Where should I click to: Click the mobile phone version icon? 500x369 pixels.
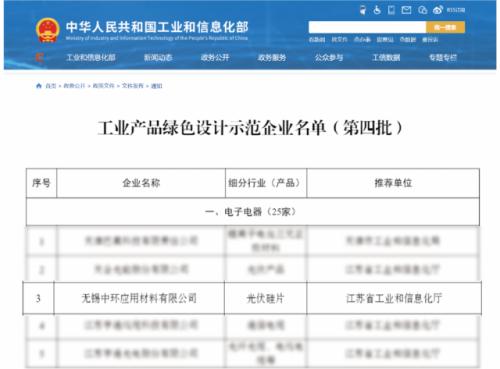(391, 10)
